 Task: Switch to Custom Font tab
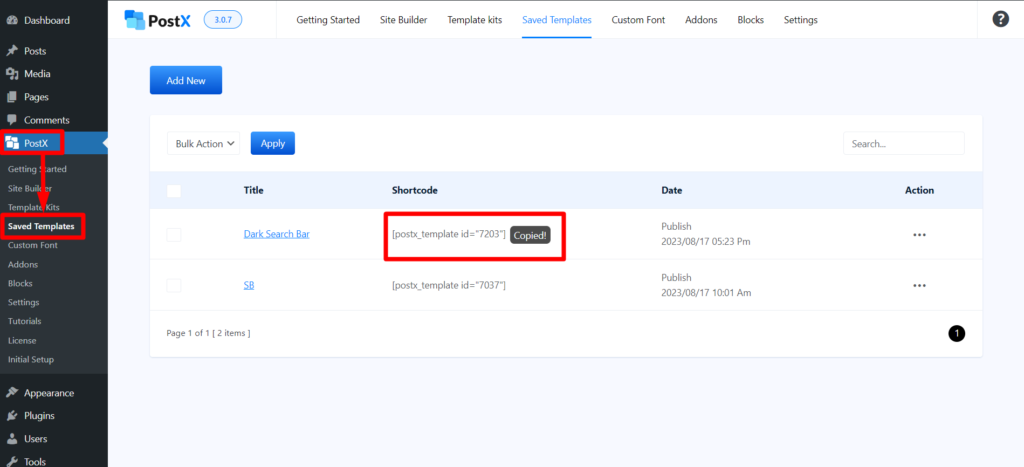[638, 20]
